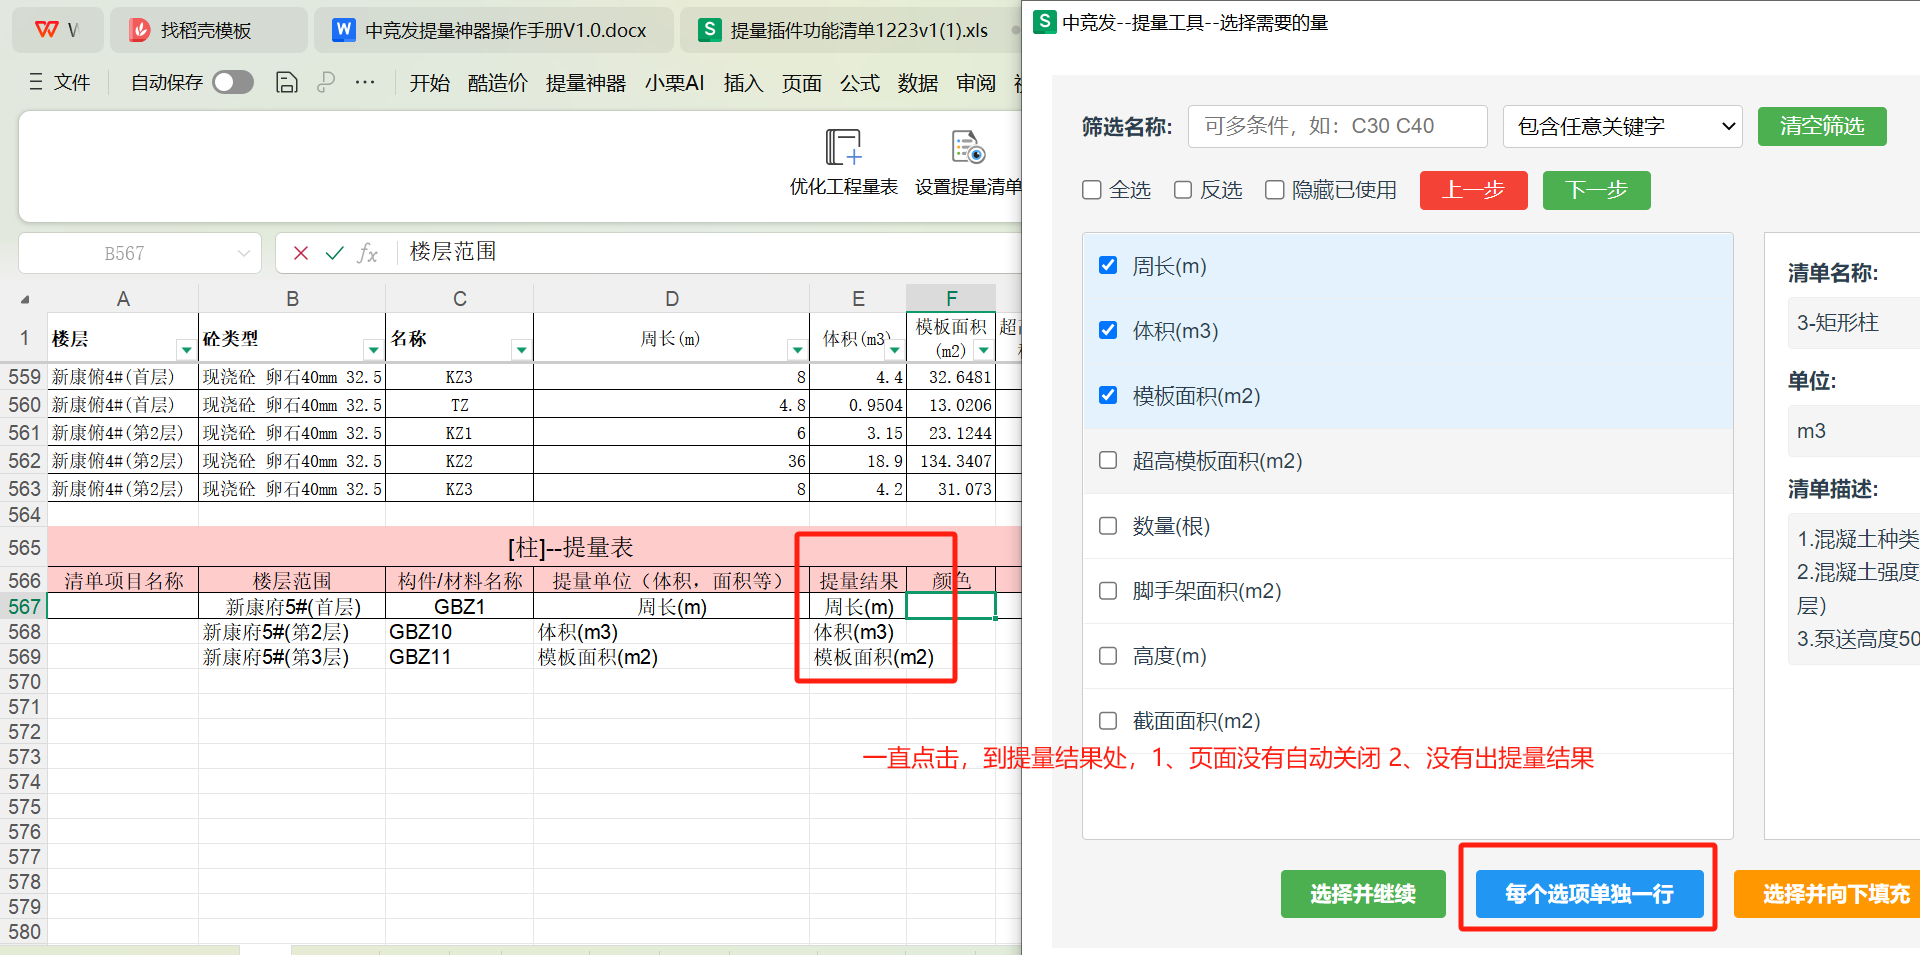
Task: Click the cancel X icon in formula bar
Action: click(300, 253)
